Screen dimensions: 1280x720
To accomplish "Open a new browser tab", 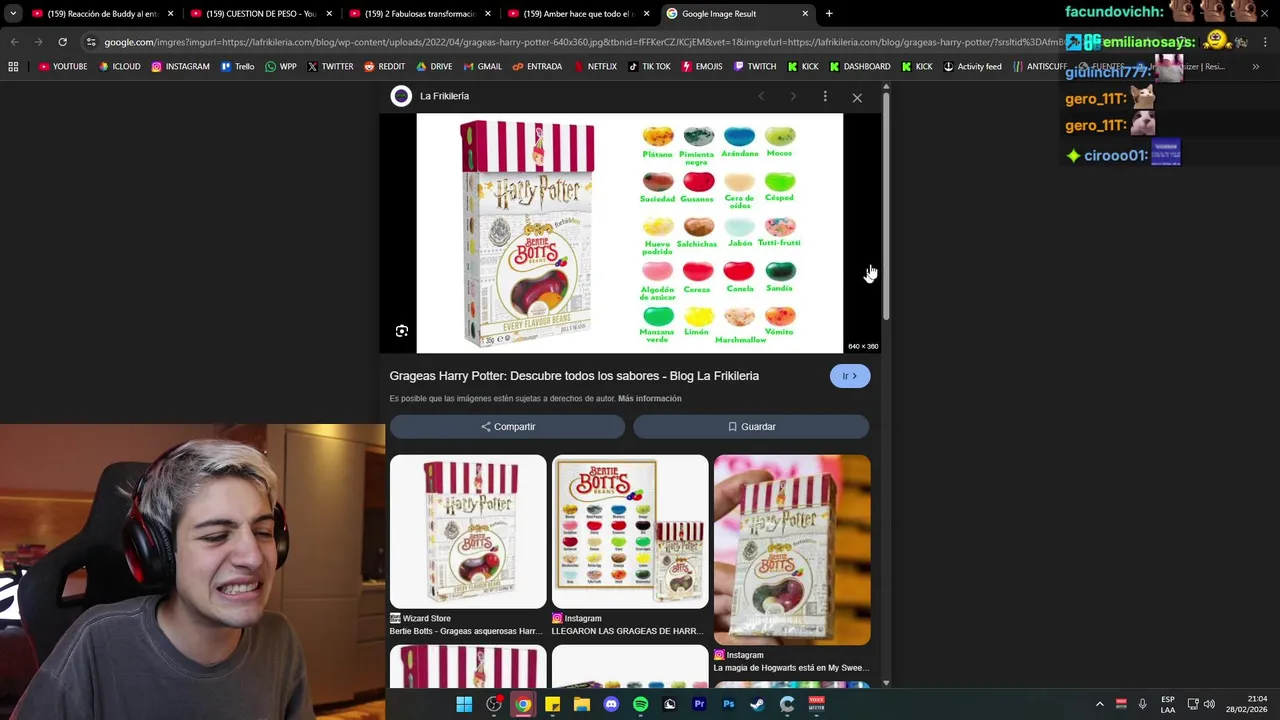I will pos(829,14).
